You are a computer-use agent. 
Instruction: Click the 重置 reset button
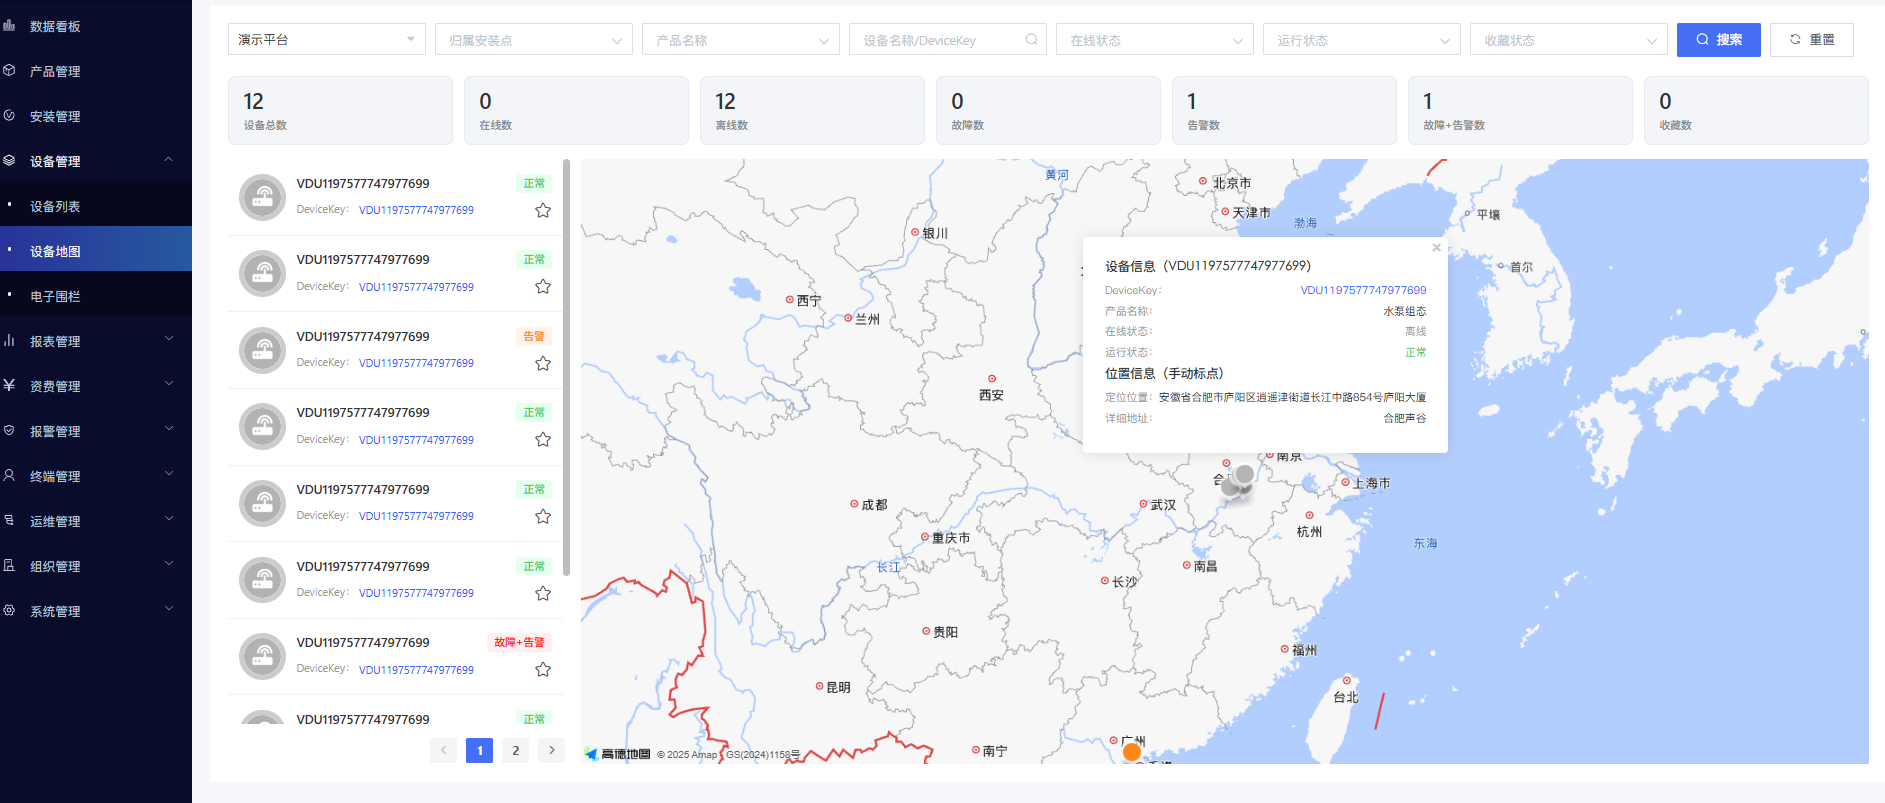[1811, 40]
